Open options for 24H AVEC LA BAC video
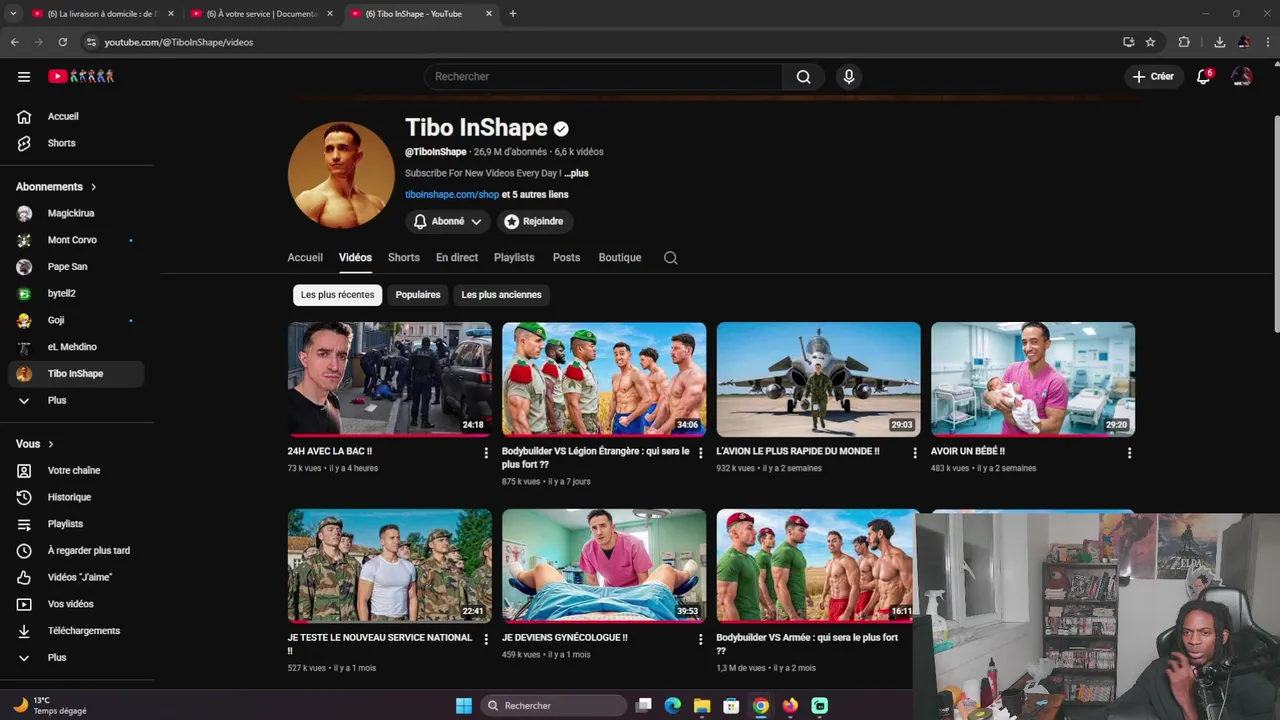This screenshot has height=720, width=1280. 486,453
